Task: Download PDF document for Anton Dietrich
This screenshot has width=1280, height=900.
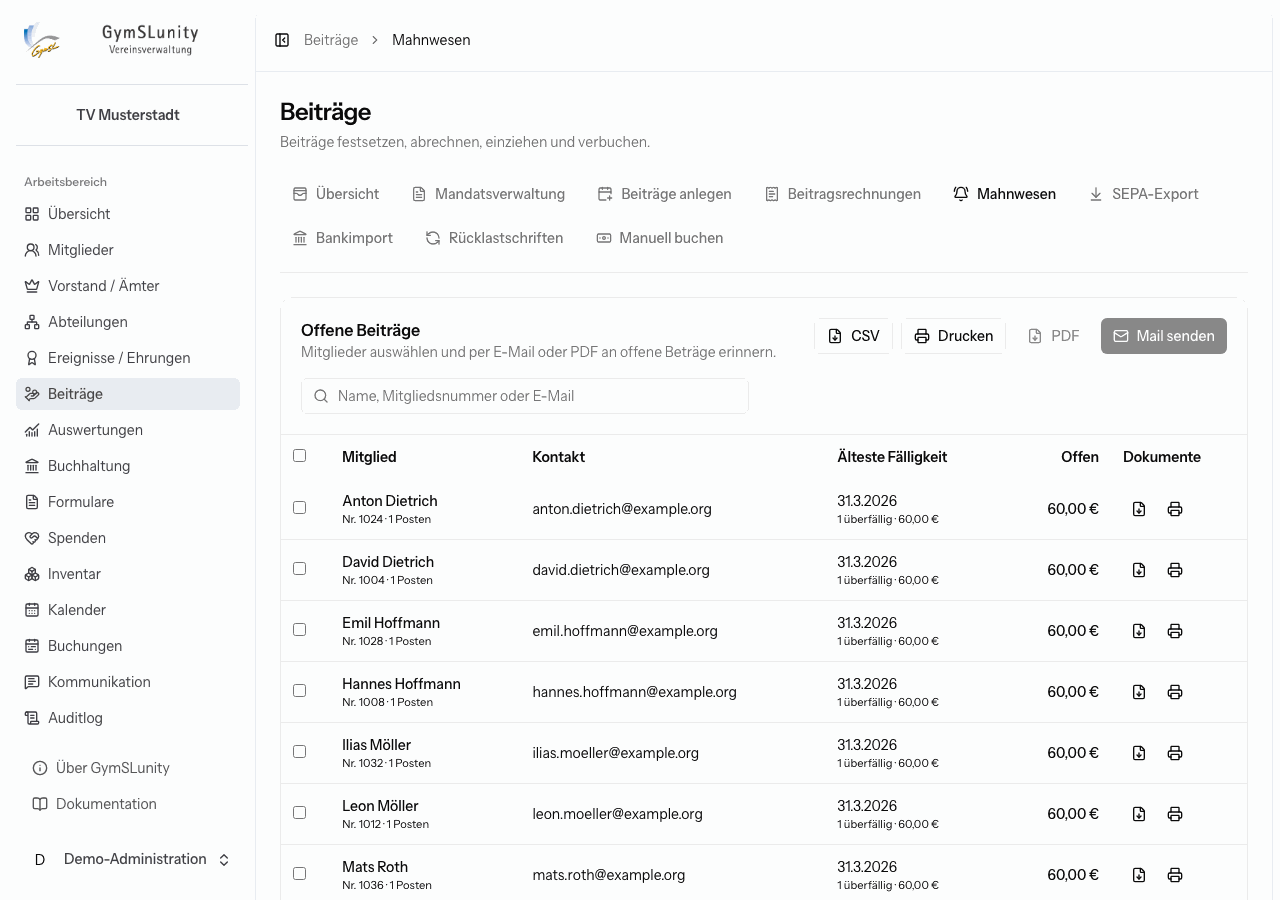Action: pos(1139,509)
